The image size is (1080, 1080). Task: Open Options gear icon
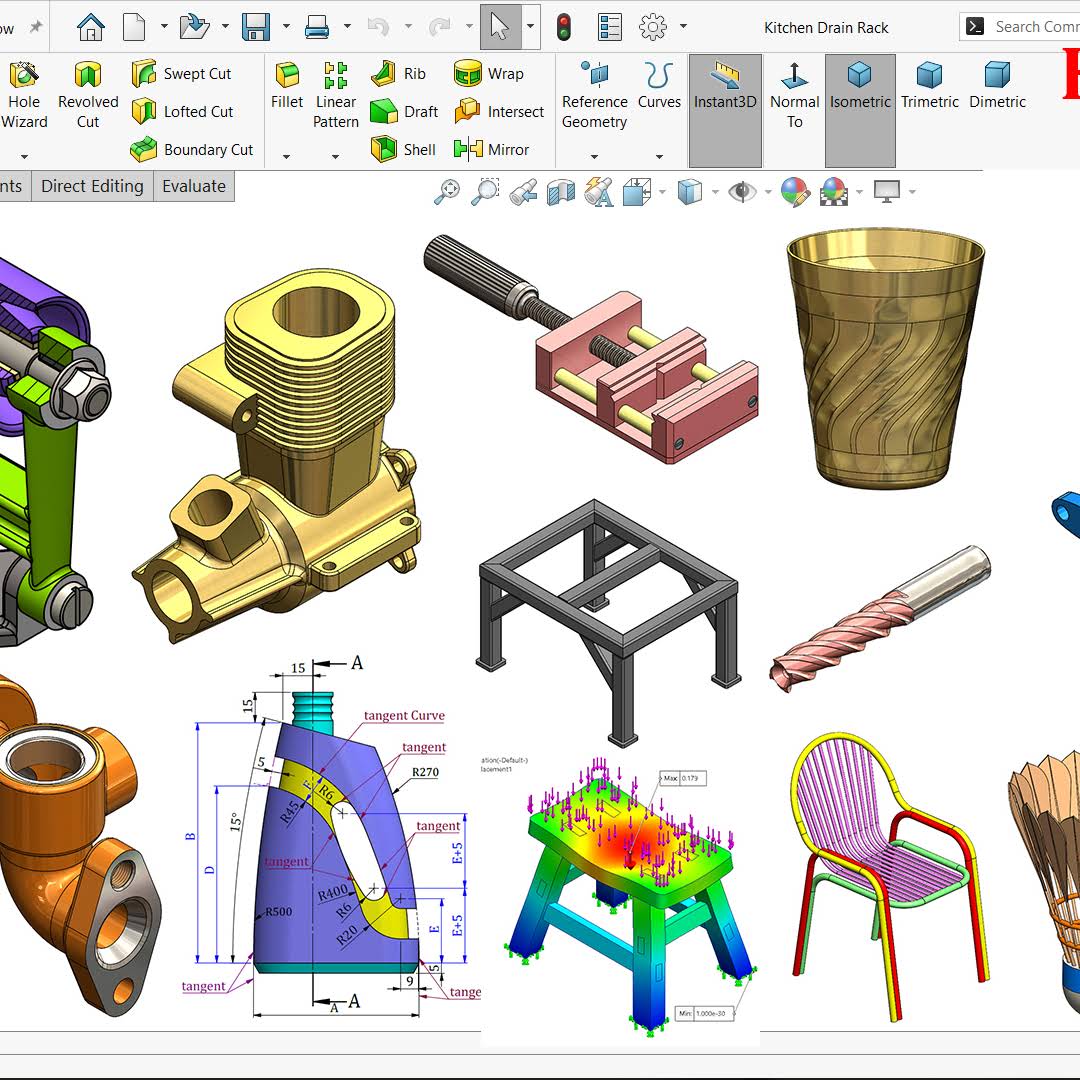tap(652, 28)
